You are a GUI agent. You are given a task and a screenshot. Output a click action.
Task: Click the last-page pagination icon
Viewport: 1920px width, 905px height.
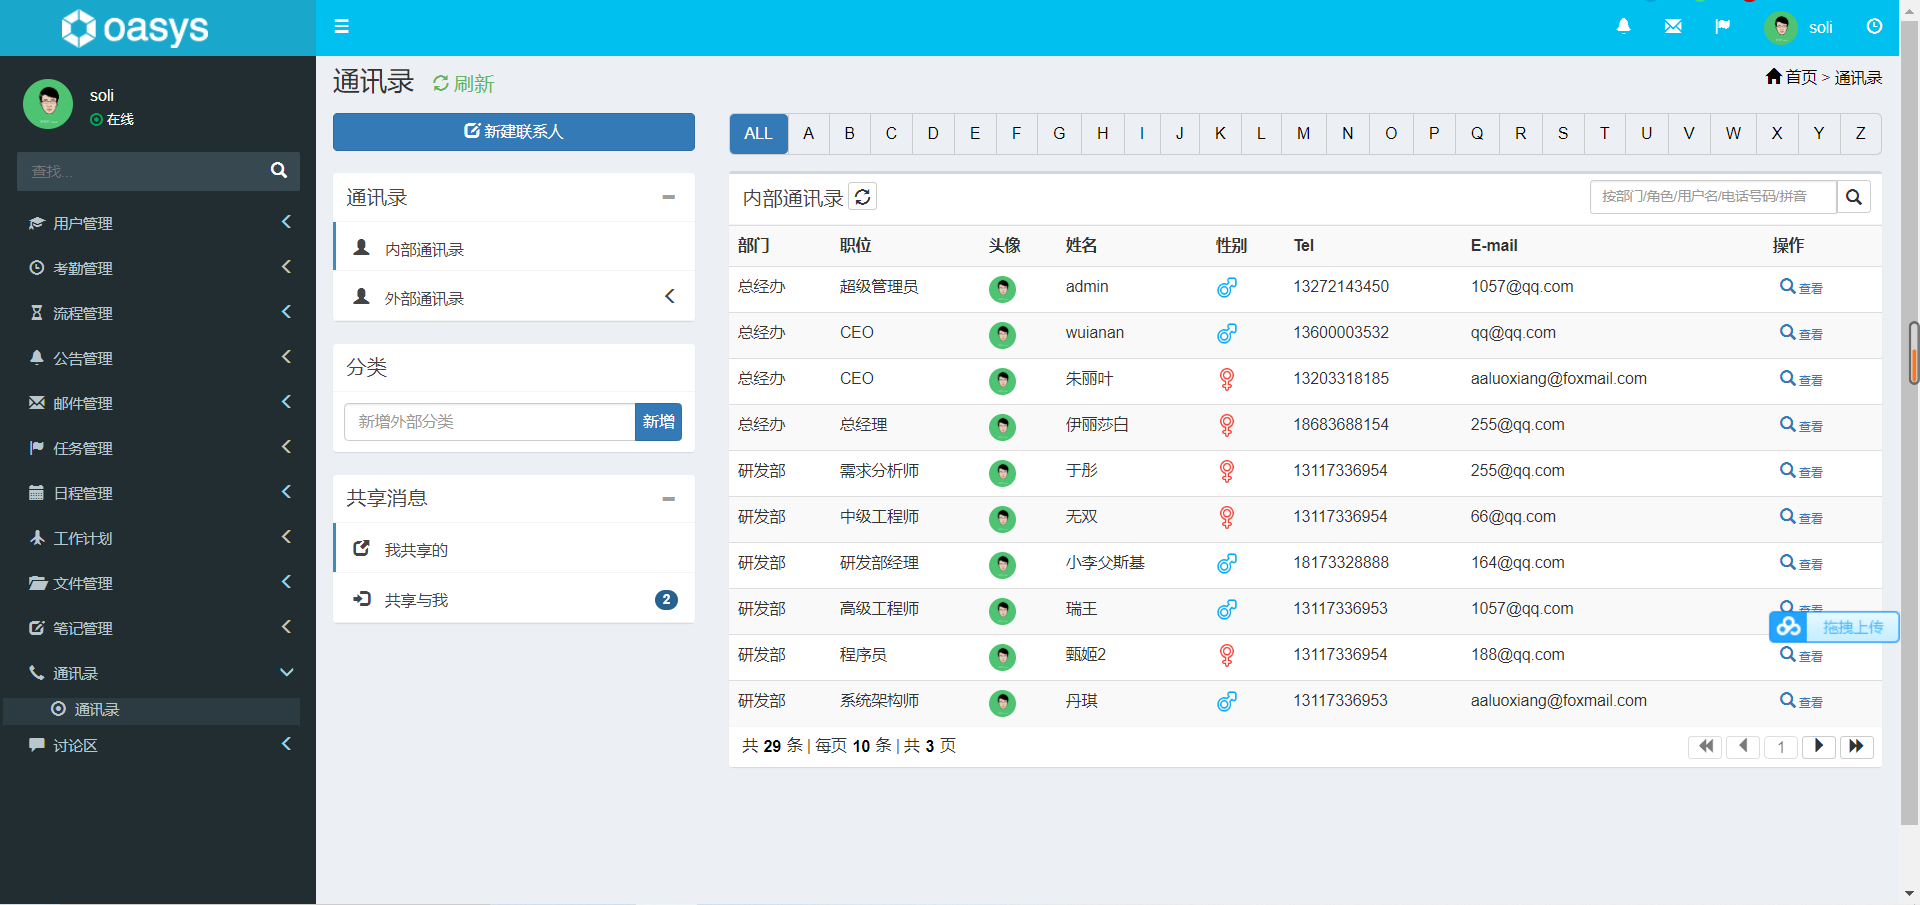(x=1856, y=746)
